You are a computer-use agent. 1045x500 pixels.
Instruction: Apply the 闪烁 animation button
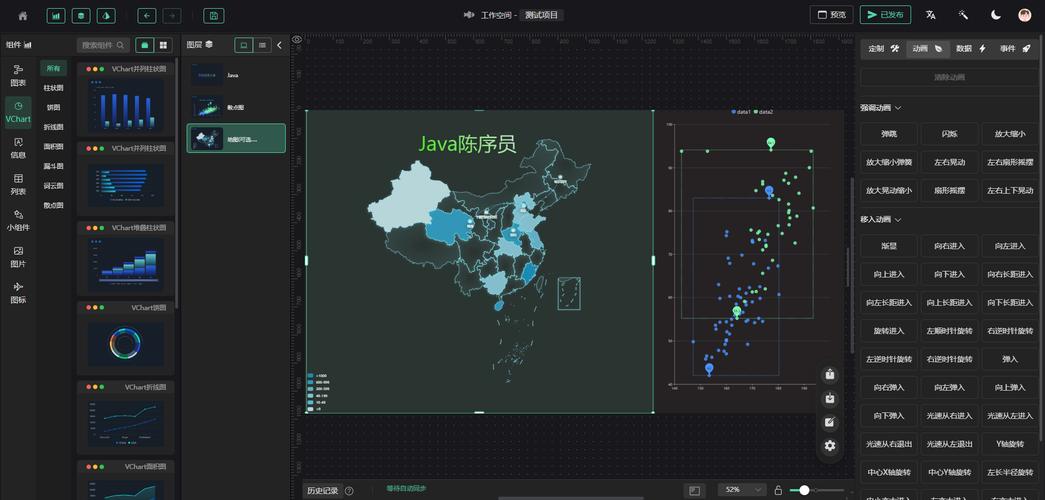(949, 134)
